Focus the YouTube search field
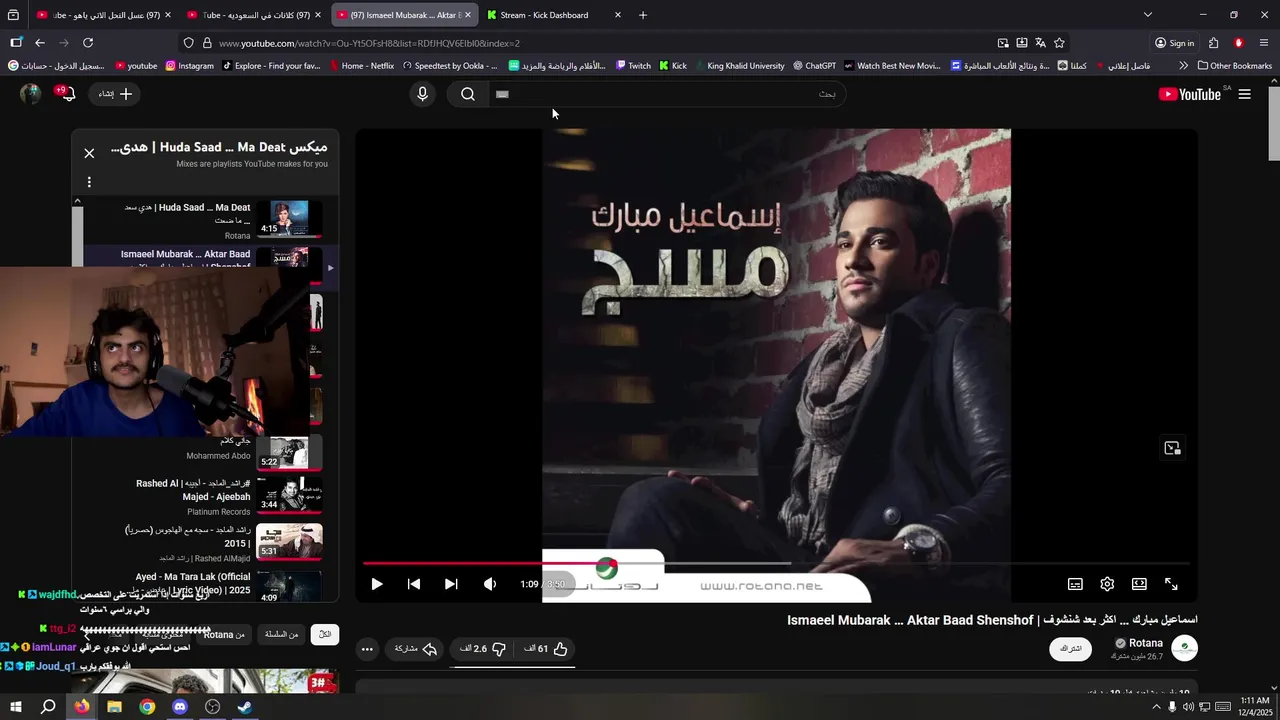This screenshot has width=1280, height=720. click(666, 94)
